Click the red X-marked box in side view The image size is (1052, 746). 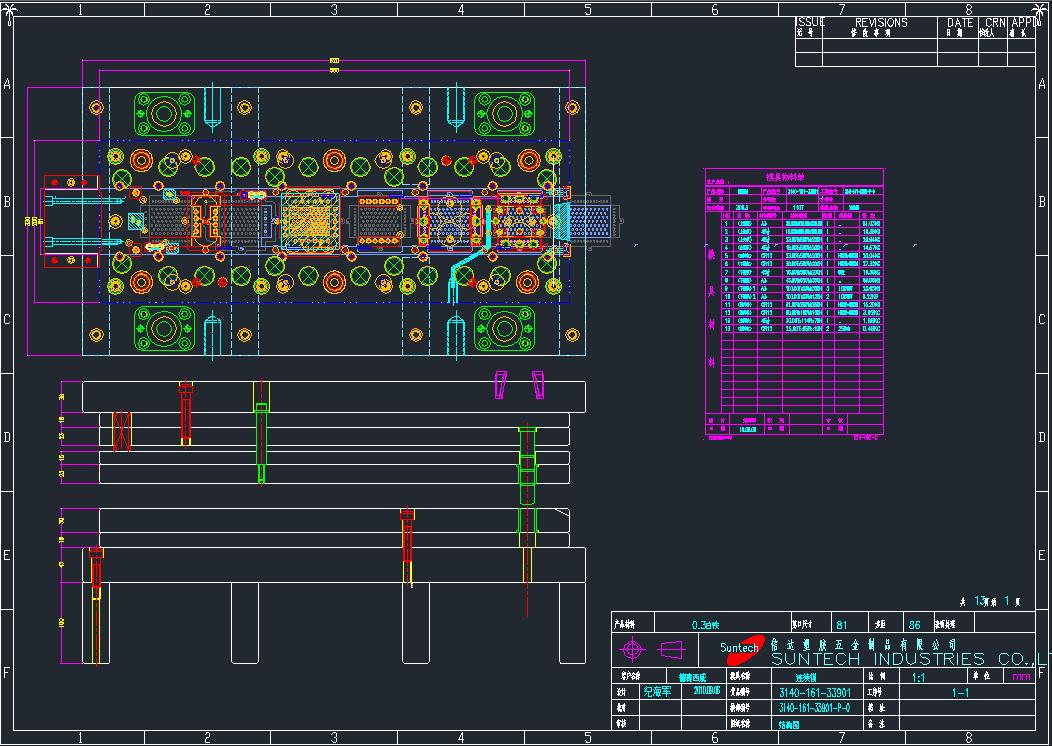[x=122, y=431]
